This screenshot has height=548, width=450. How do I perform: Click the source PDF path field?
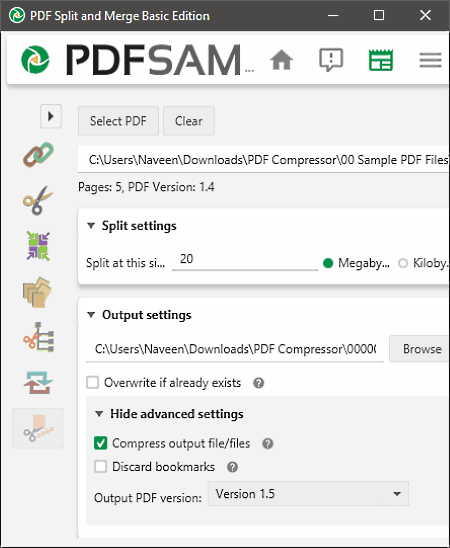click(264, 160)
